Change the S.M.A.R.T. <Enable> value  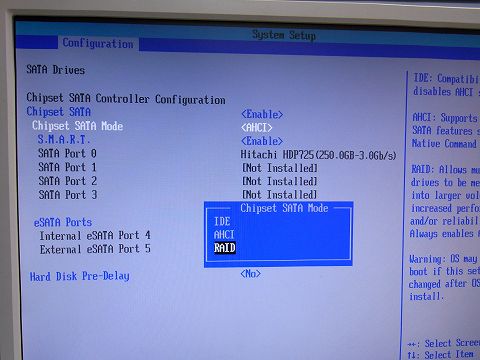click(262, 141)
